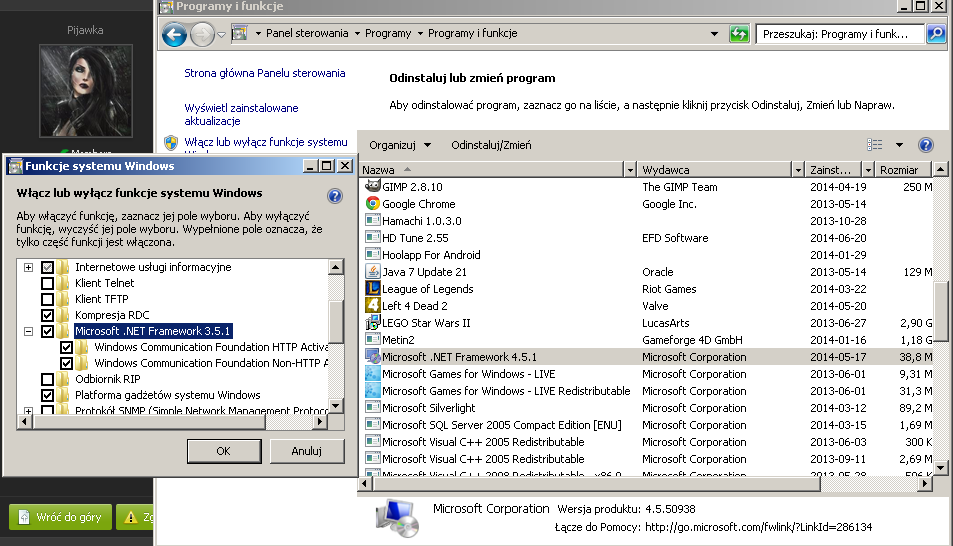Click the change view icon in toolbar

coord(875,145)
